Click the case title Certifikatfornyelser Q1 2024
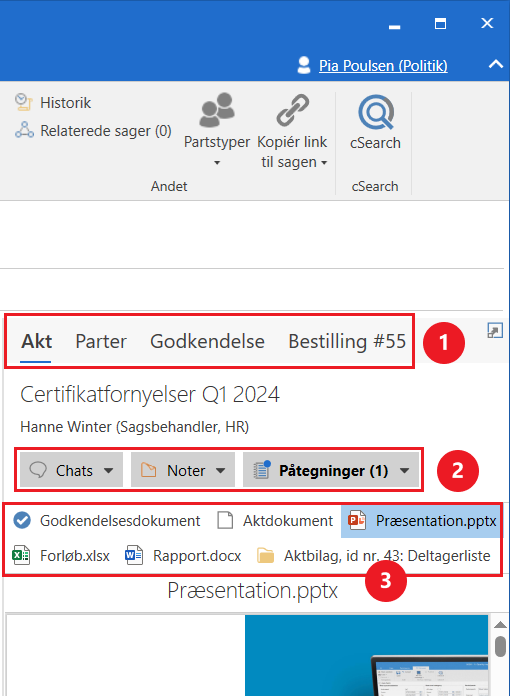Screen dimensions: 510x696 (150, 395)
